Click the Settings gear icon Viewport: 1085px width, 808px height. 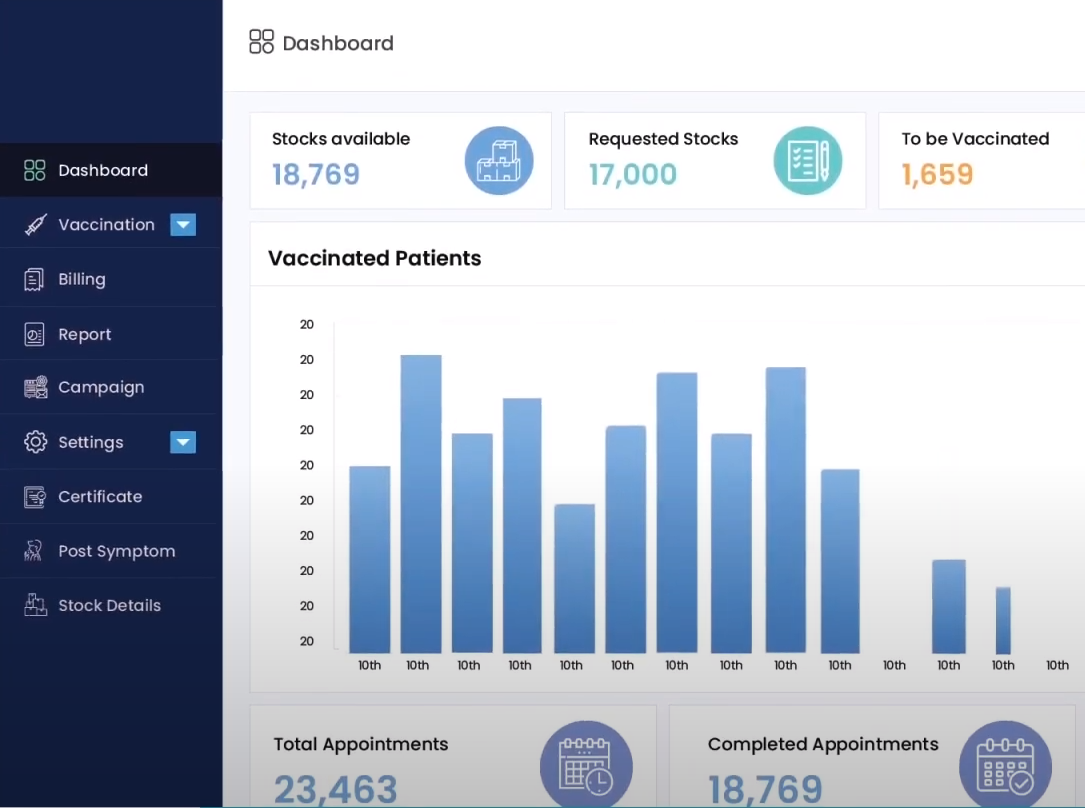(36, 442)
